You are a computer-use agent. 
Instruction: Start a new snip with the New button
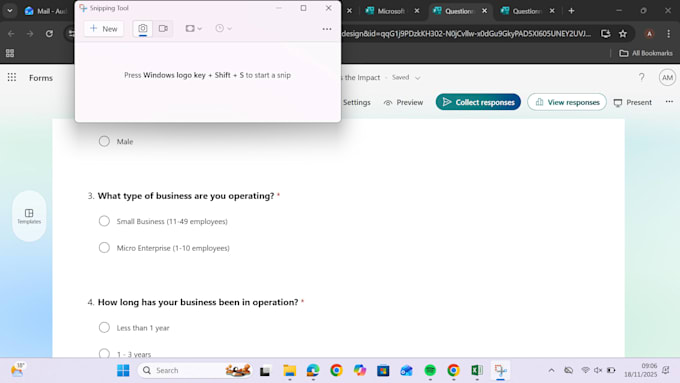[x=104, y=29]
